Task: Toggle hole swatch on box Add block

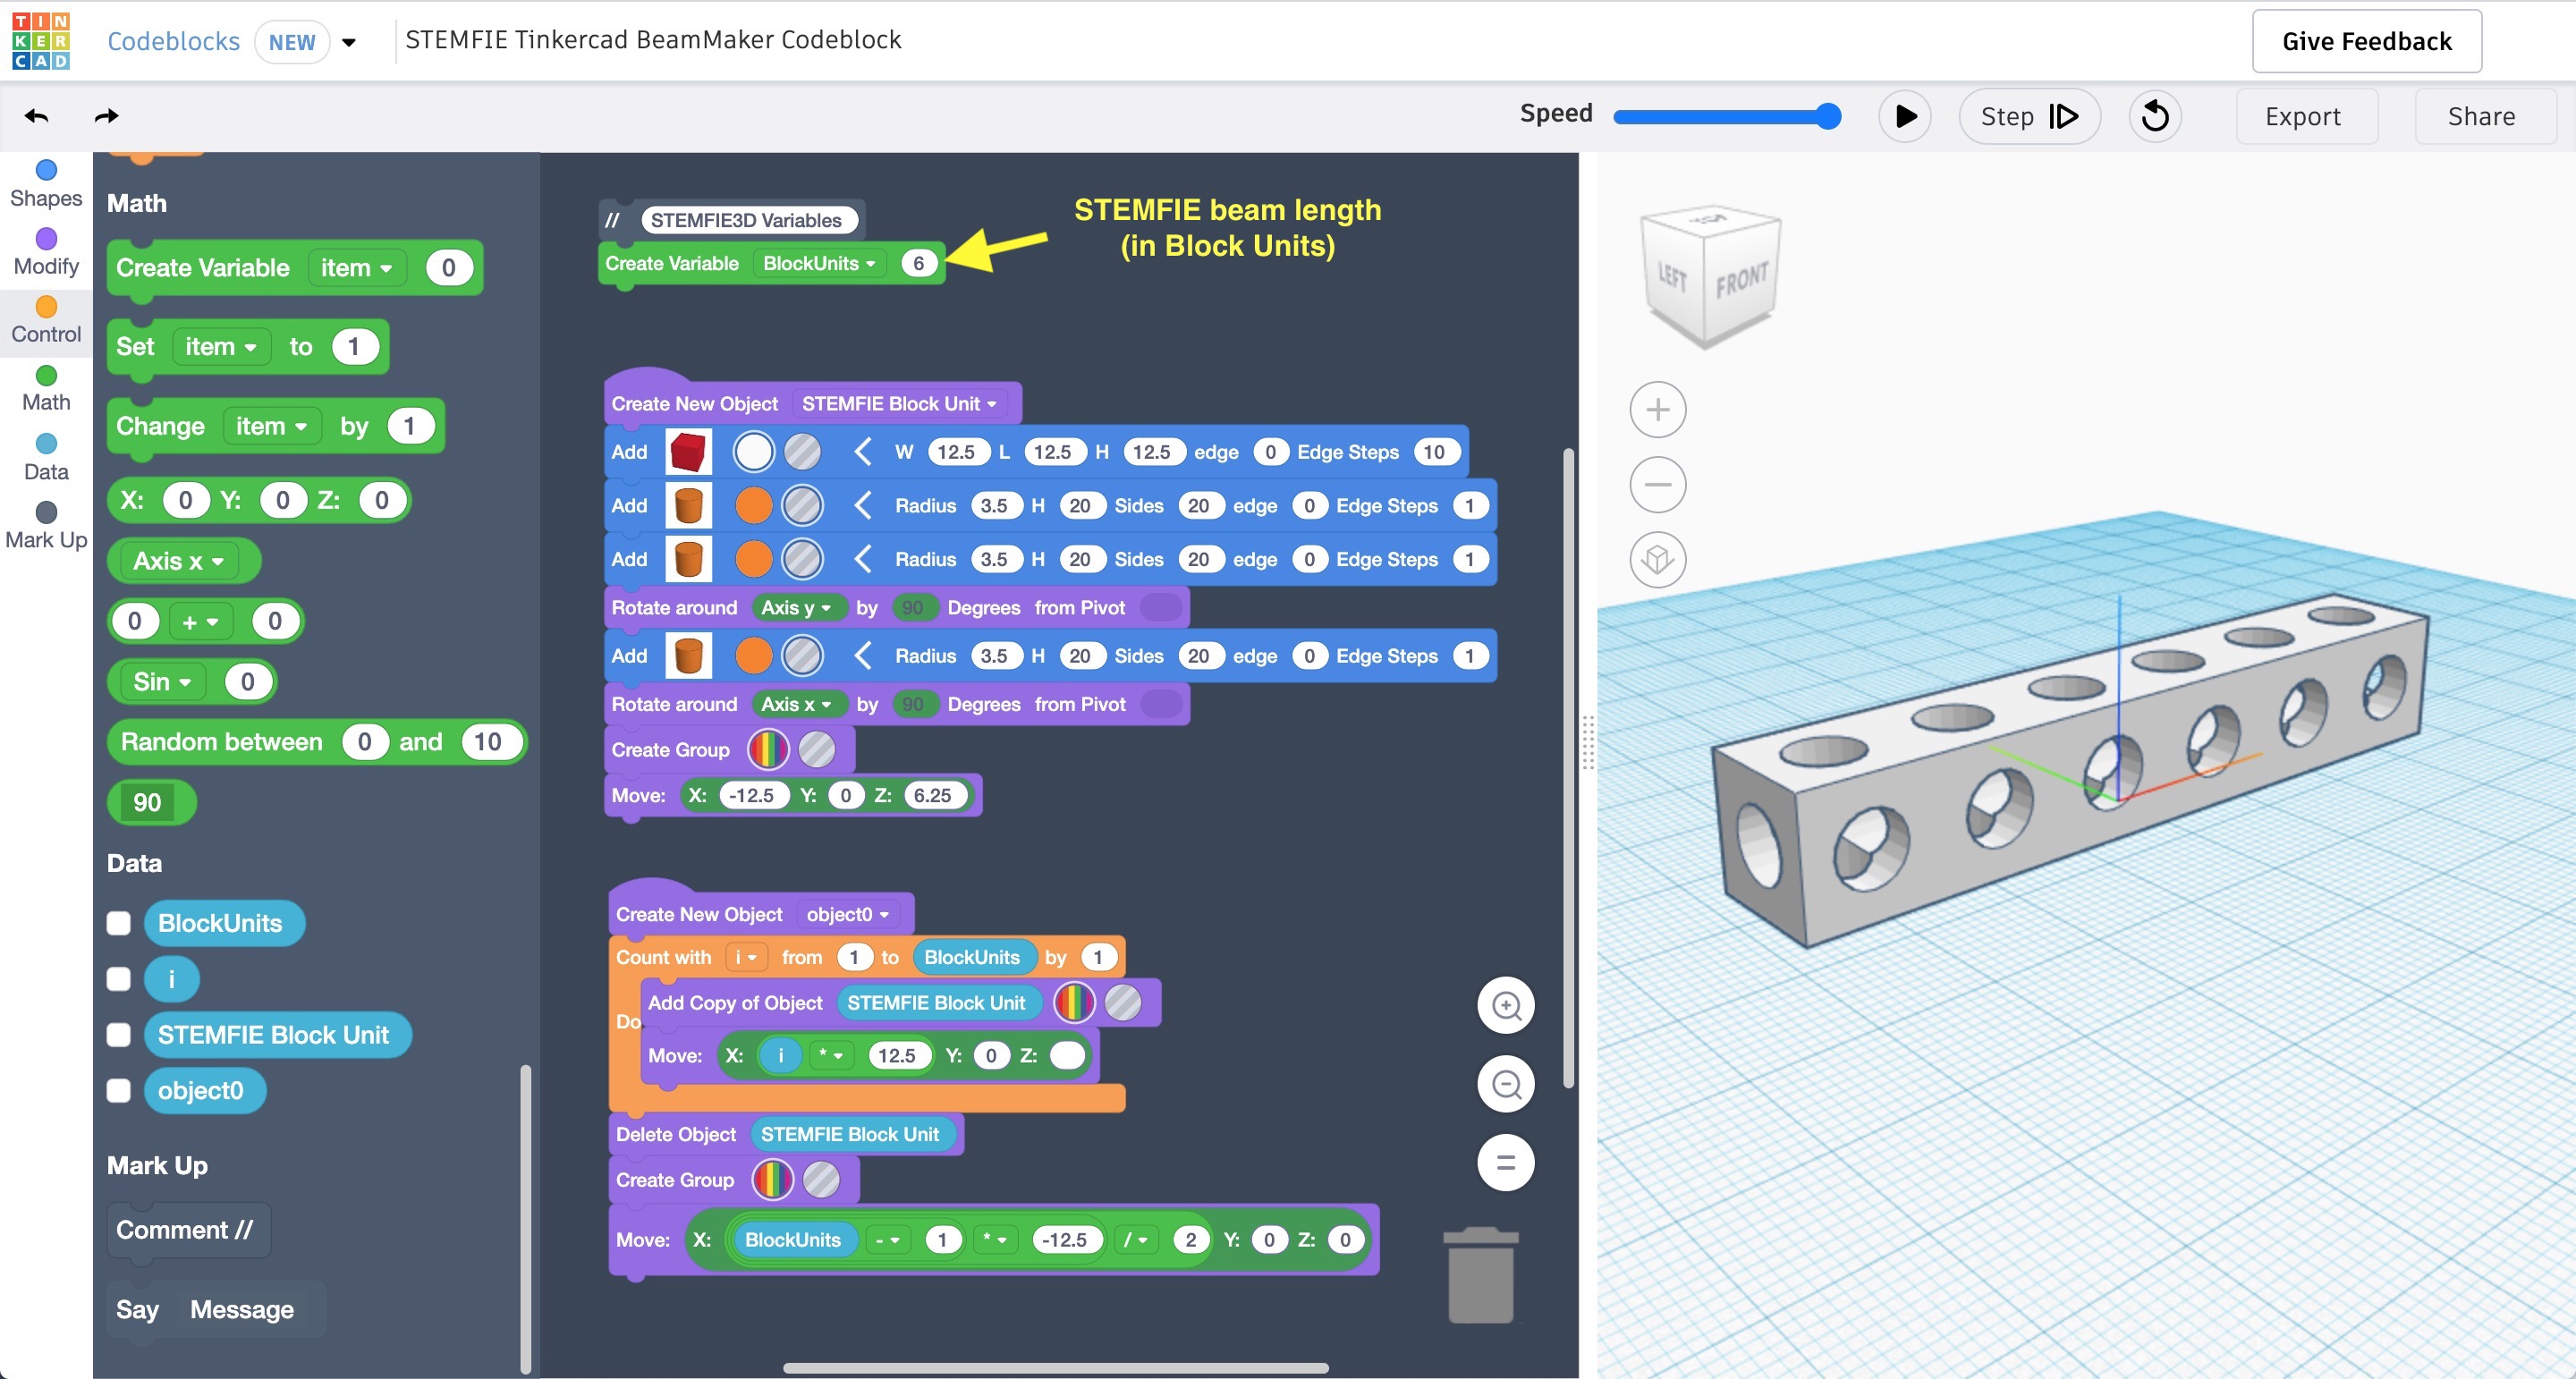Action: pyautogui.click(x=802, y=452)
